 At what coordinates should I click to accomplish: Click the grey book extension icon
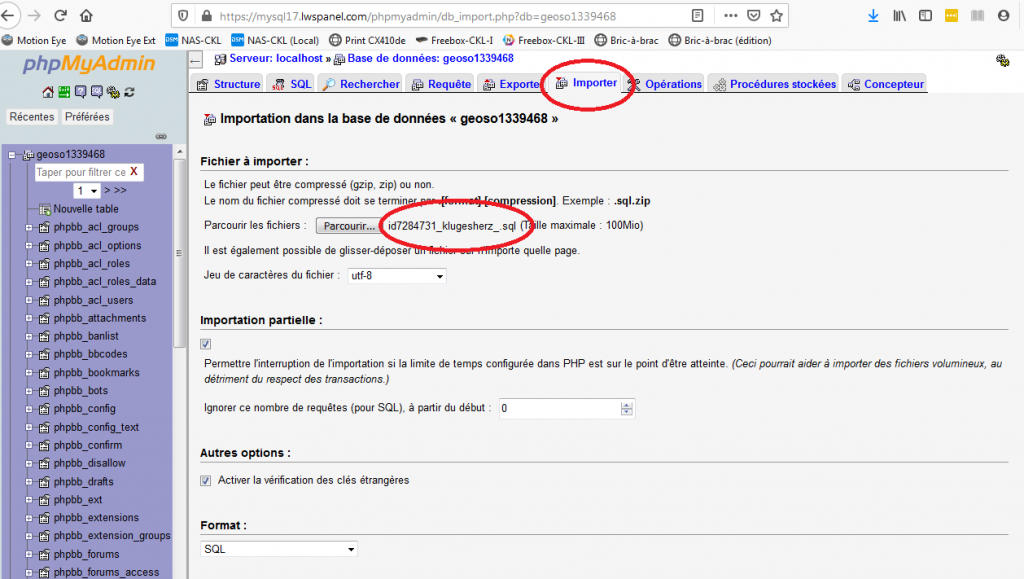978,16
